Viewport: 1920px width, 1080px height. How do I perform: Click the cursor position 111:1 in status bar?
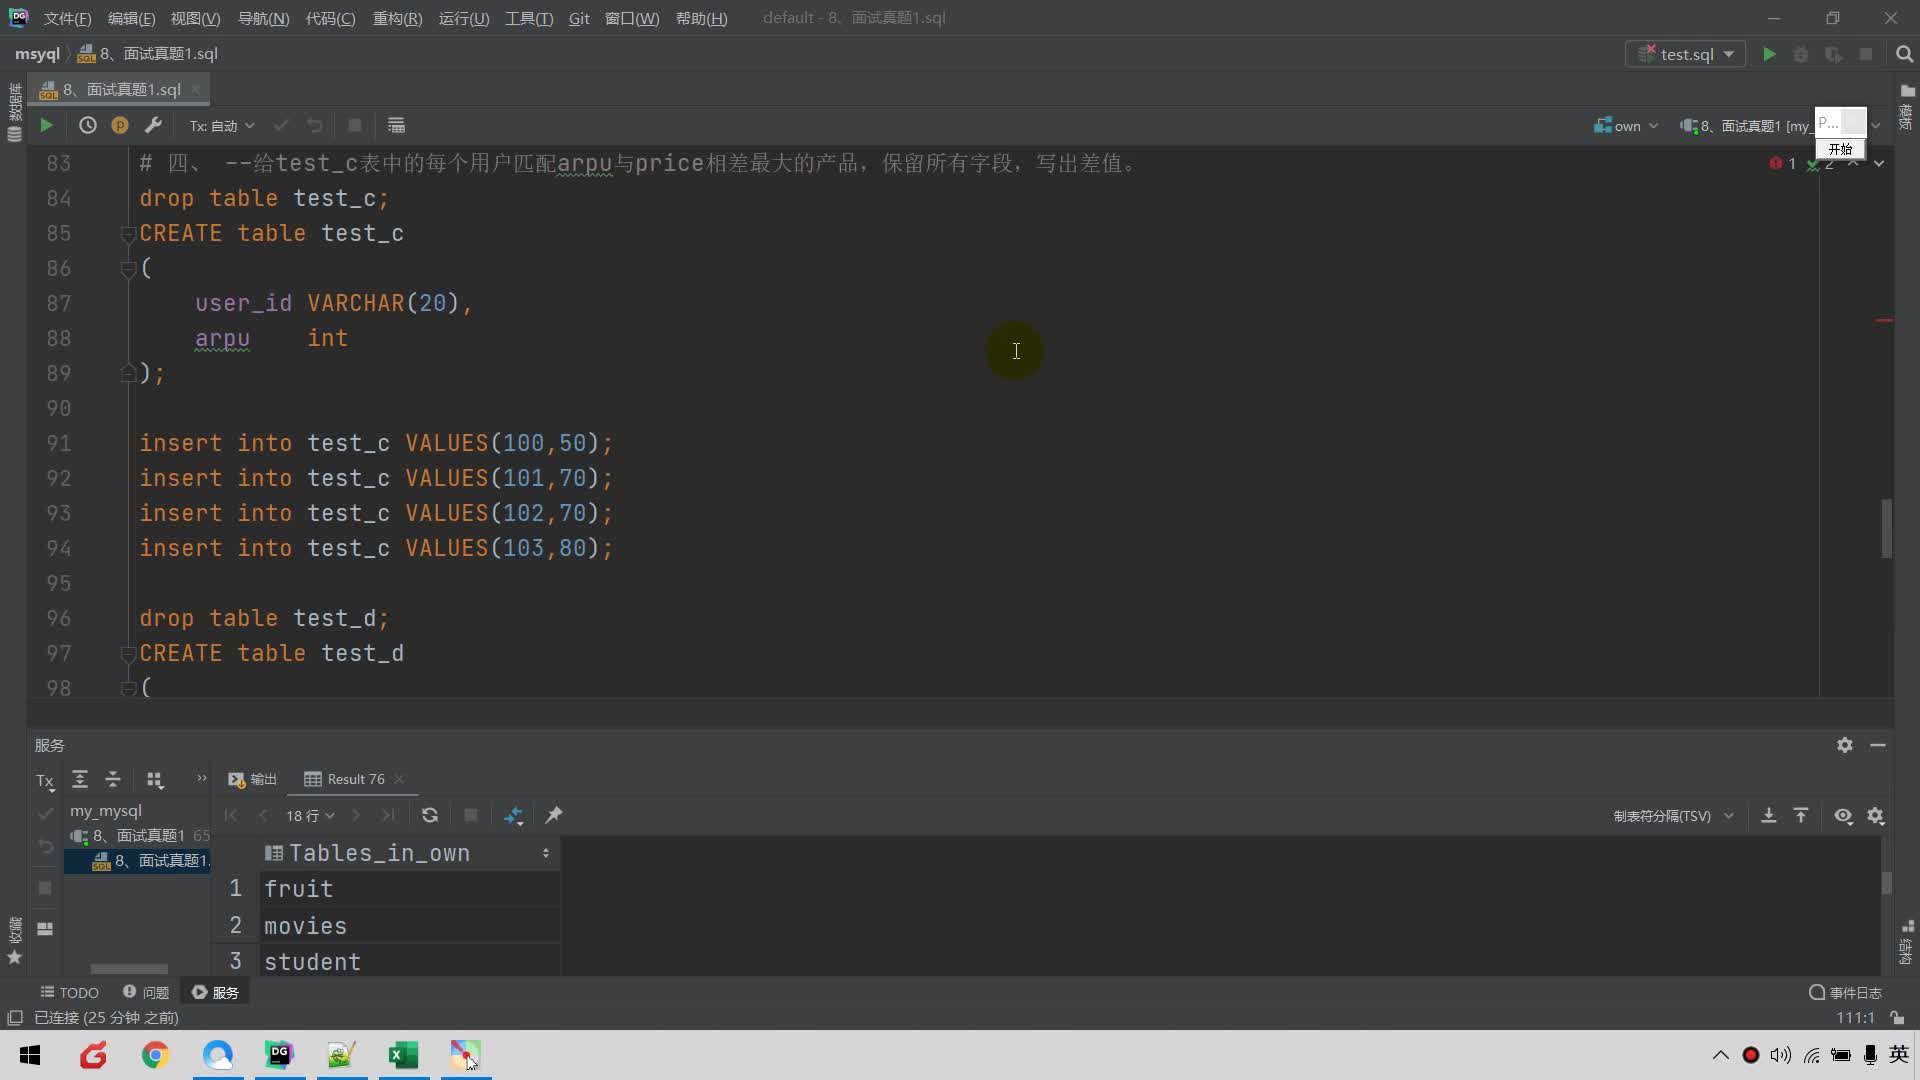click(1855, 1018)
